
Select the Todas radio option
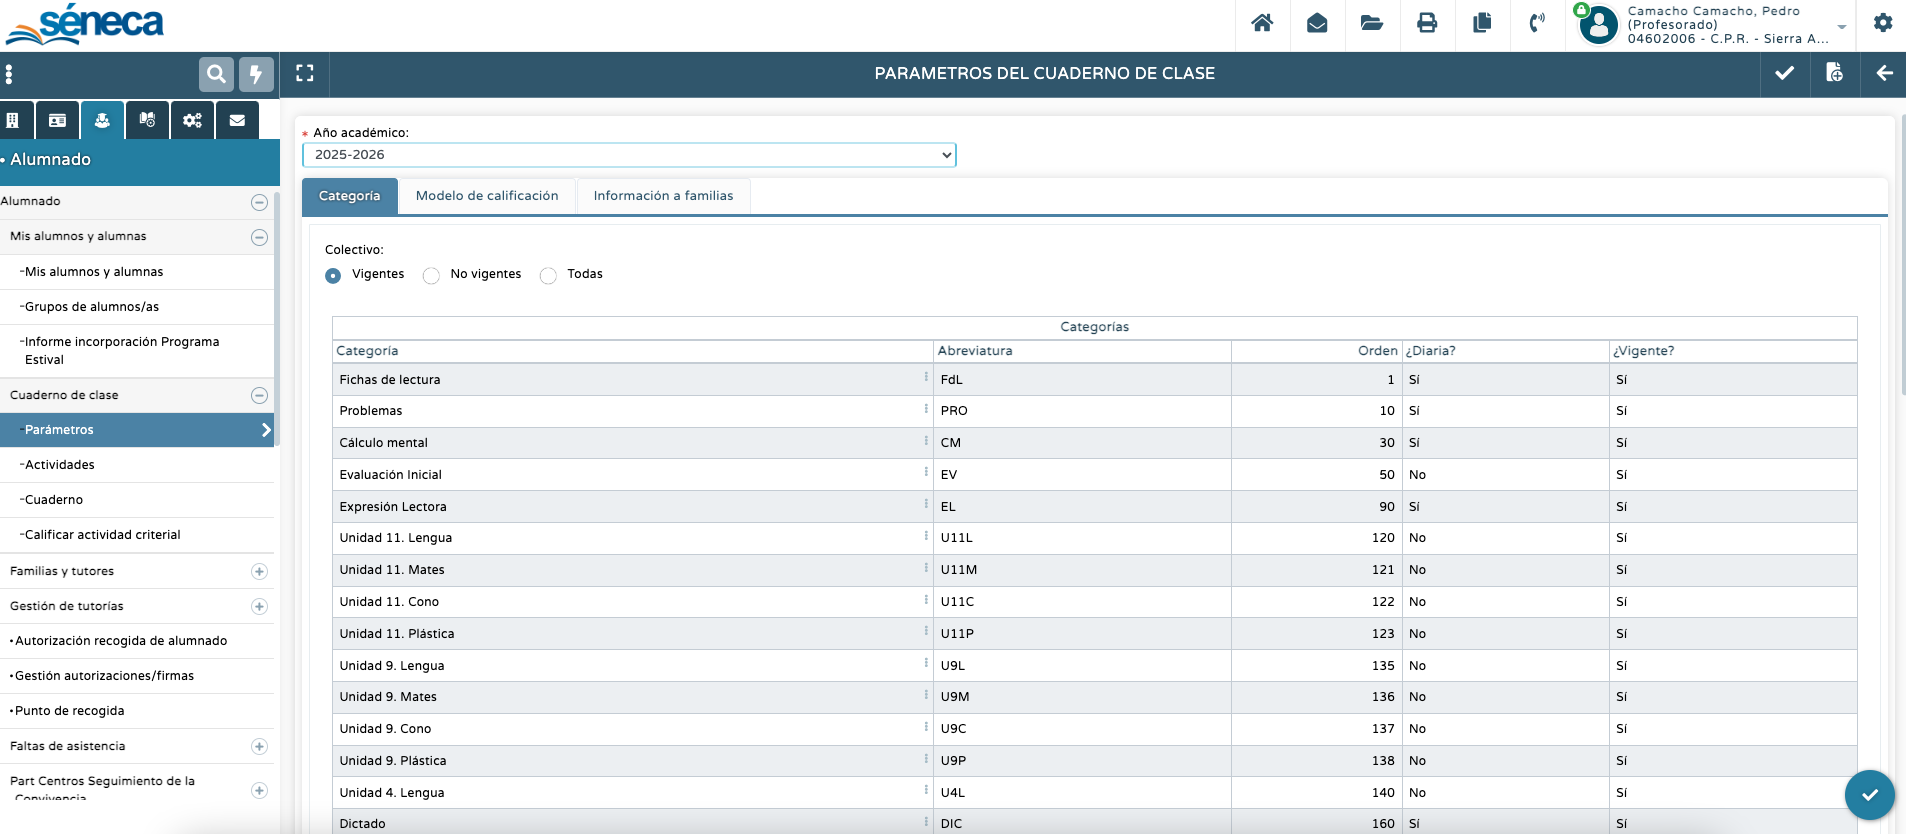pyautogui.click(x=548, y=276)
